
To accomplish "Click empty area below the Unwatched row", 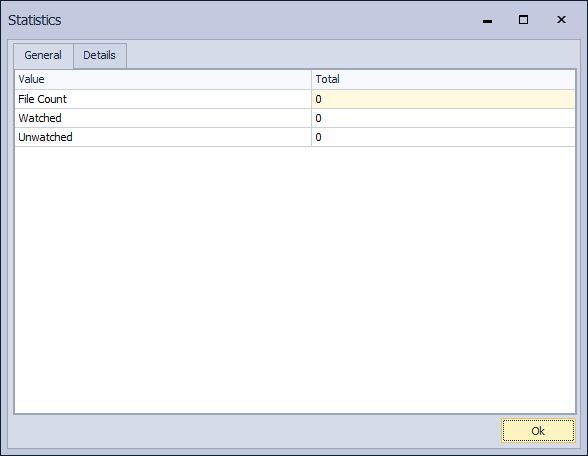I will [x=295, y=279].
